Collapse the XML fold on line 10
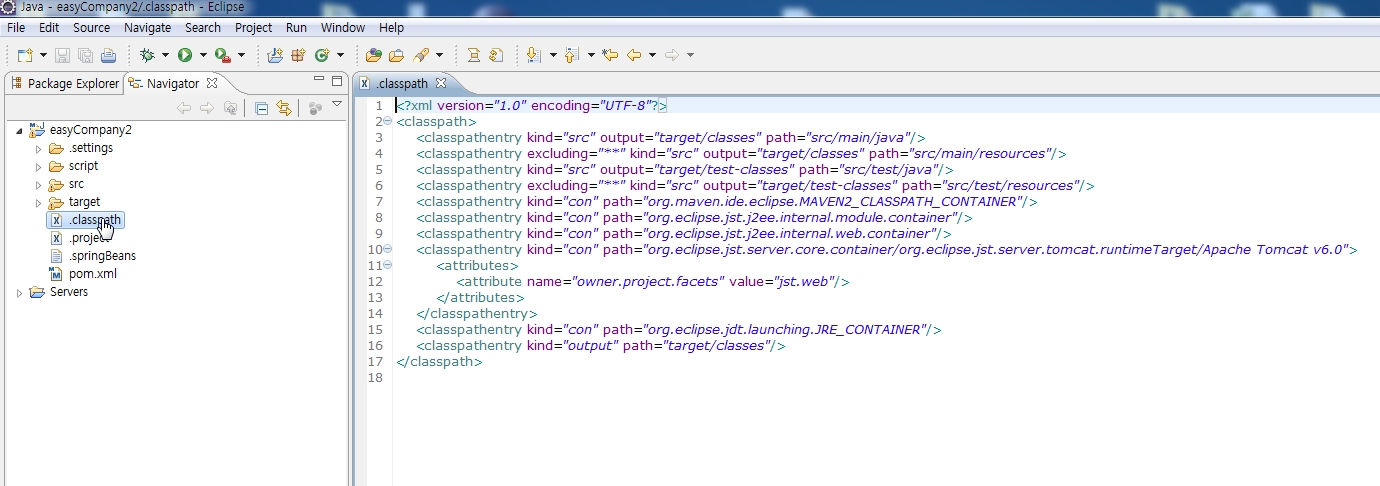1380x486 pixels. click(x=387, y=249)
